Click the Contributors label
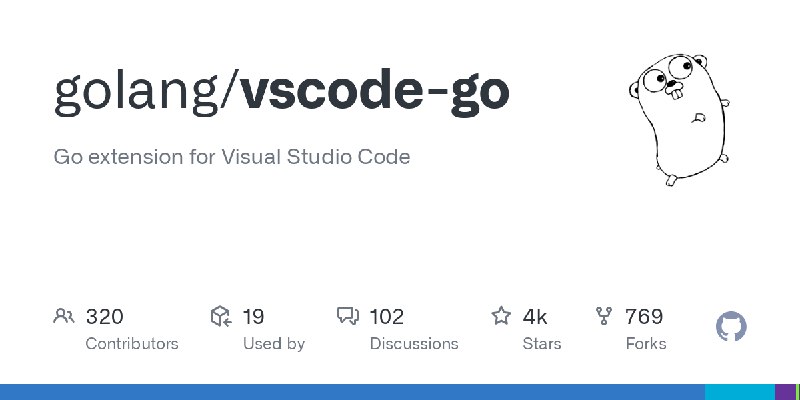The height and width of the screenshot is (400, 800). pyautogui.click(x=132, y=343)
